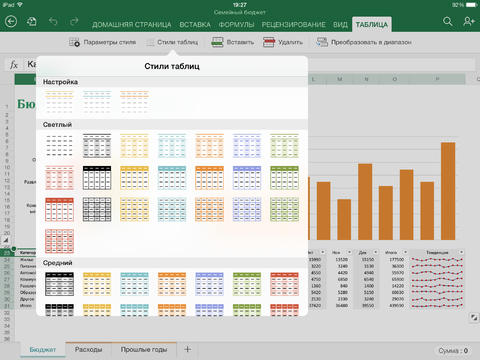
Task: Open the file options icon
Action: (x=32, y=22)
